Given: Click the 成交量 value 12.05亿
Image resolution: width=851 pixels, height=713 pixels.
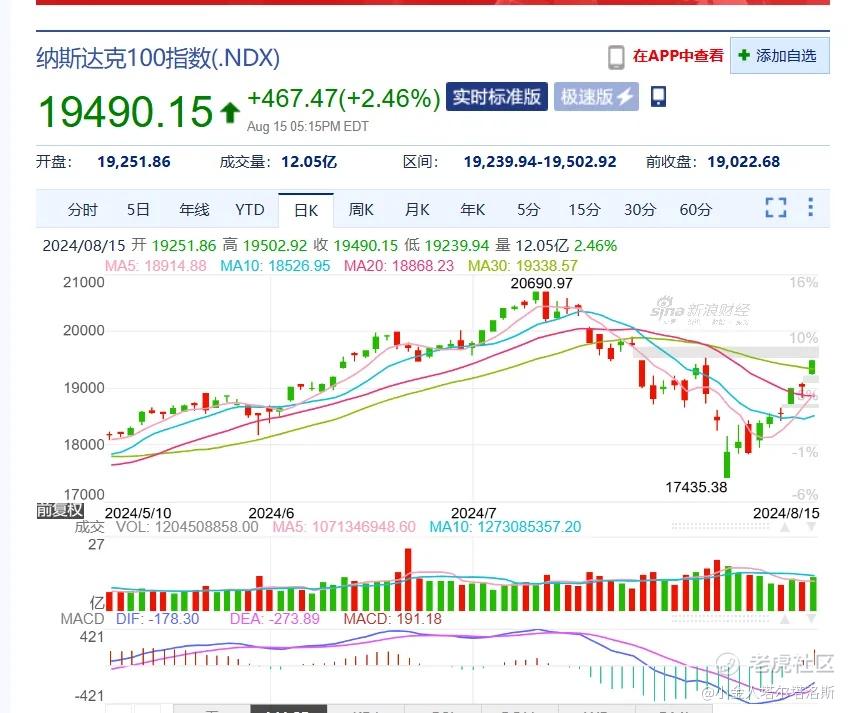Looking at the screenshot, I should 309,162.
